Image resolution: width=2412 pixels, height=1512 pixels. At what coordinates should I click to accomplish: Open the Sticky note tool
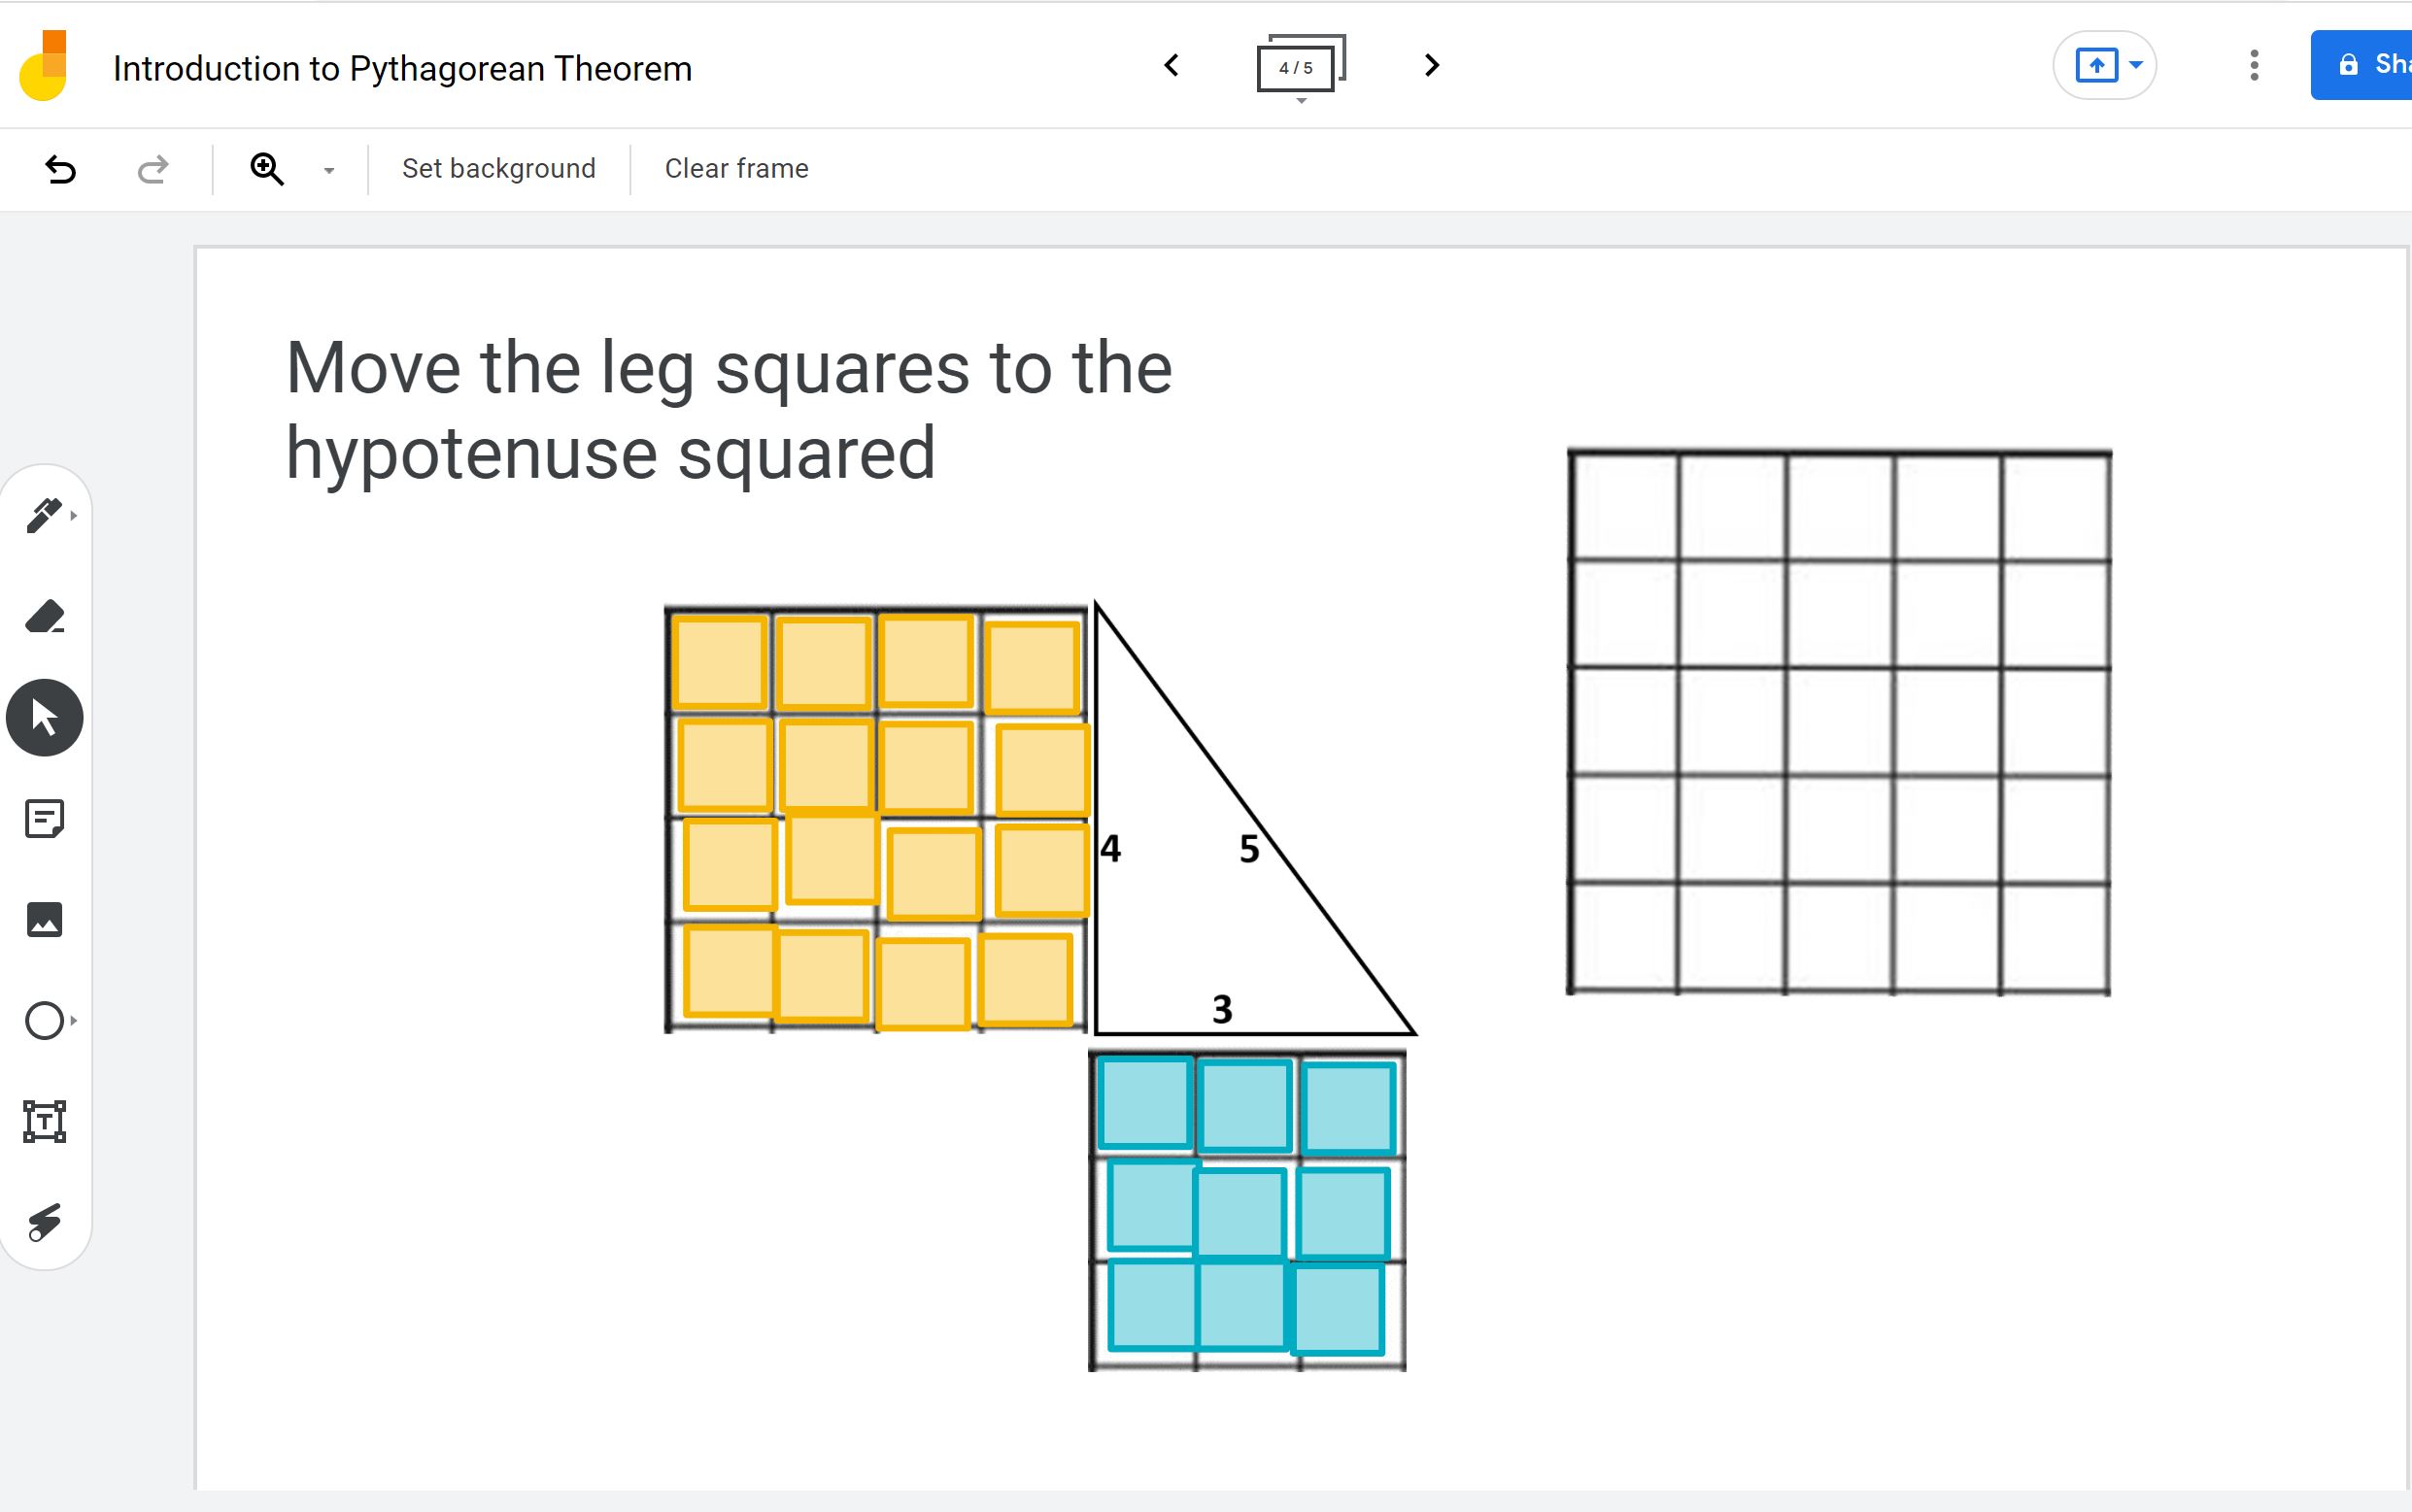point(44,819)
